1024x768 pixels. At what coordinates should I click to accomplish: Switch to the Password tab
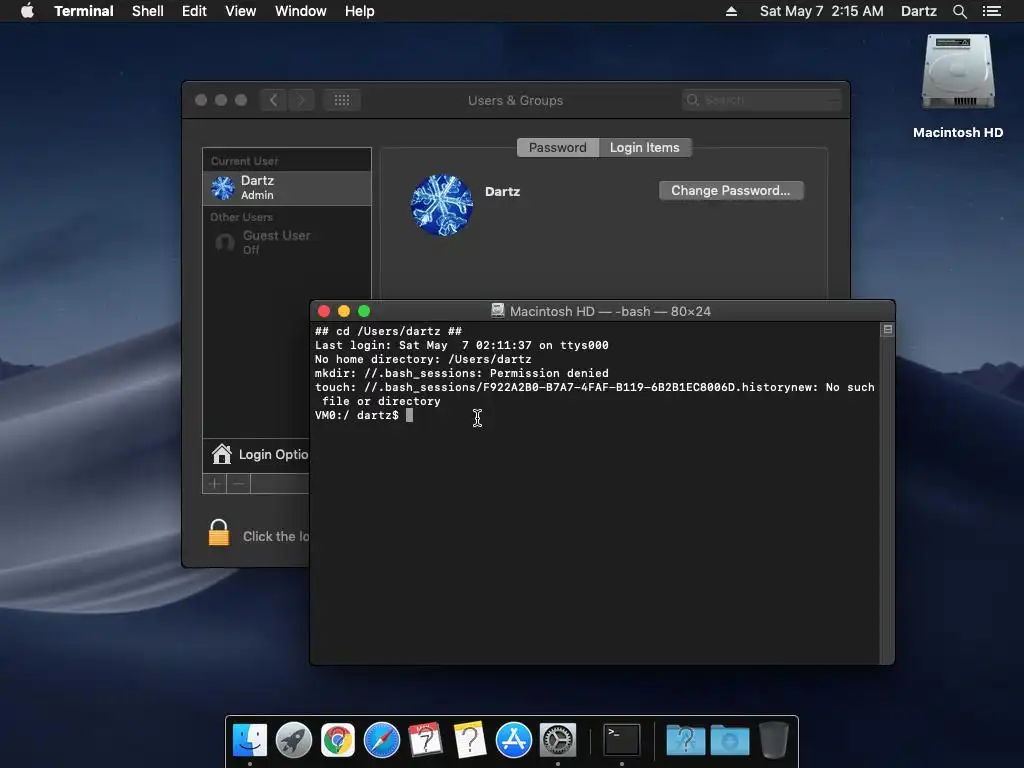(x=558, y=148)
